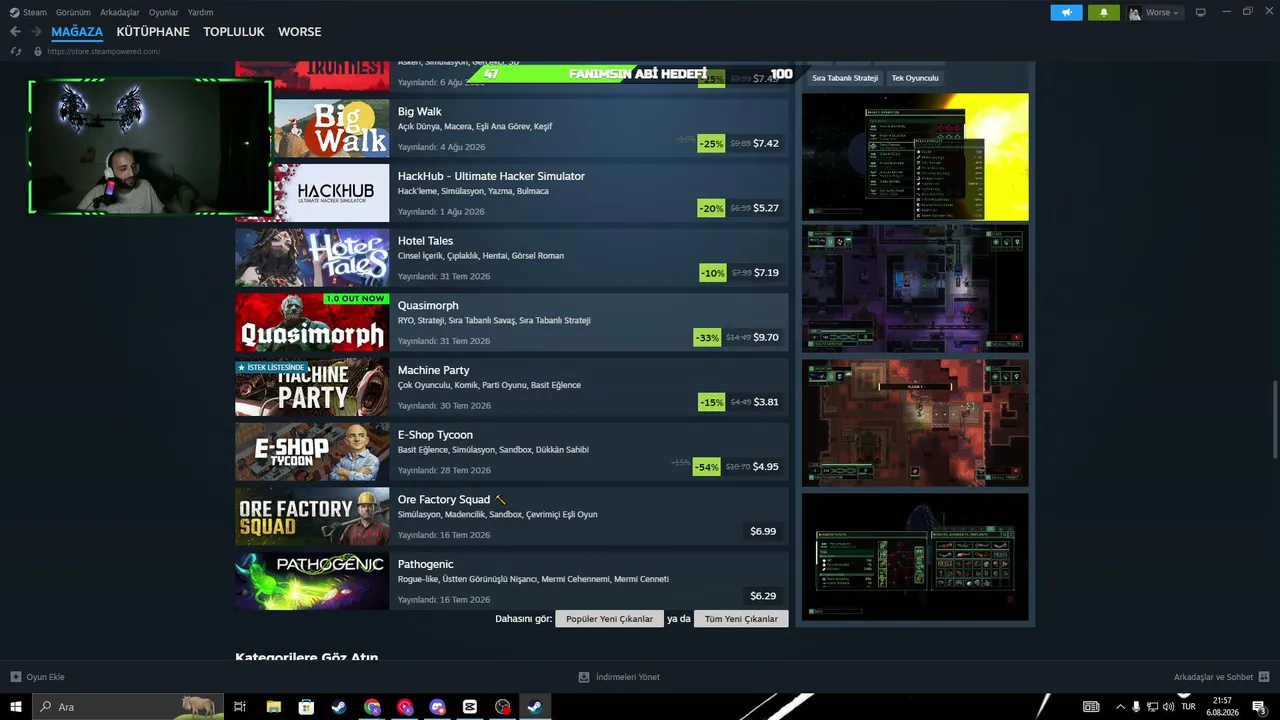Click the Tüm Yeni Çıkanlar button
The height and width of the screenshot is (720, 1280).
tap(741, 619)
